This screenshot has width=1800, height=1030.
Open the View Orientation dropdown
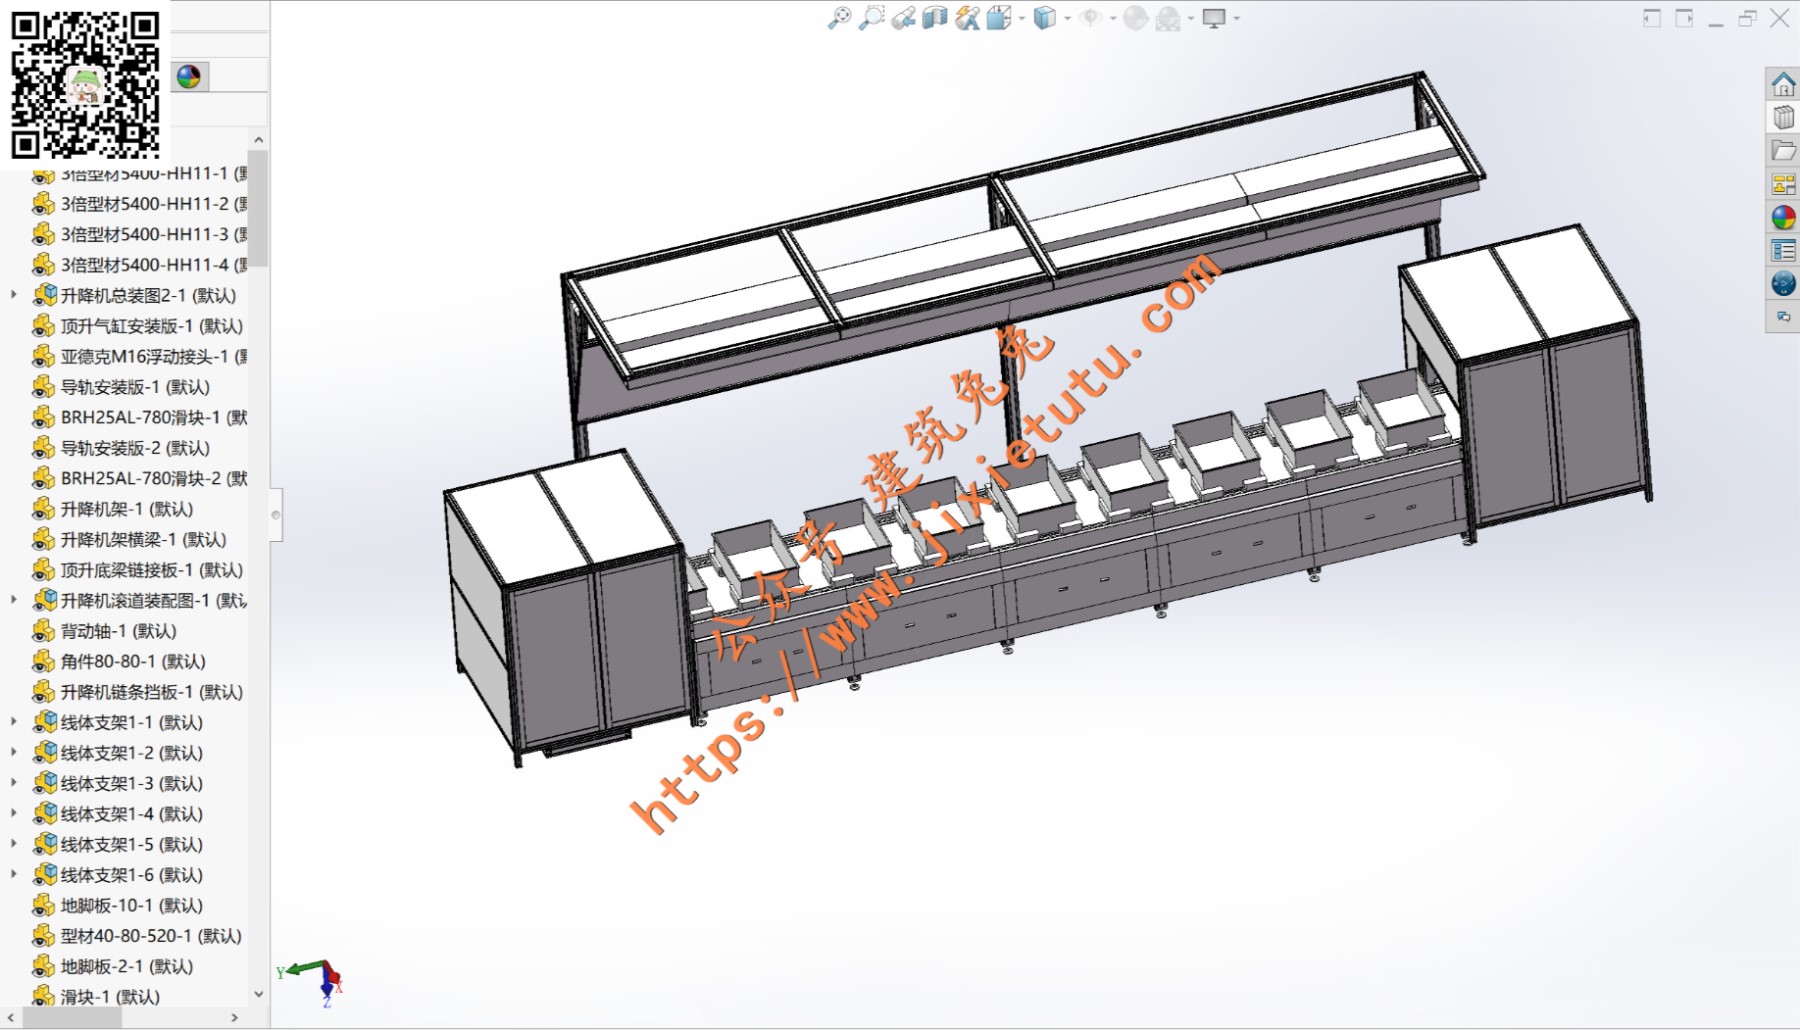(x=1021, y=19)
